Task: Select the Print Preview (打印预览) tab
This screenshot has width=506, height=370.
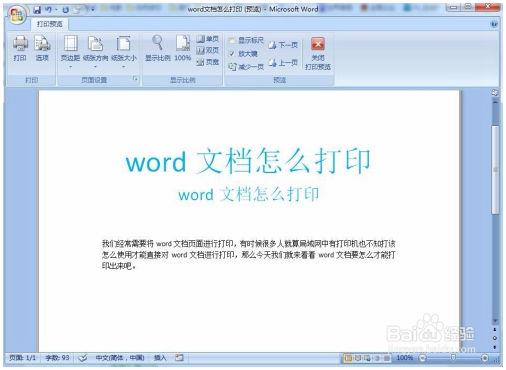Action: pyautogui.click(x=50, y=24)
